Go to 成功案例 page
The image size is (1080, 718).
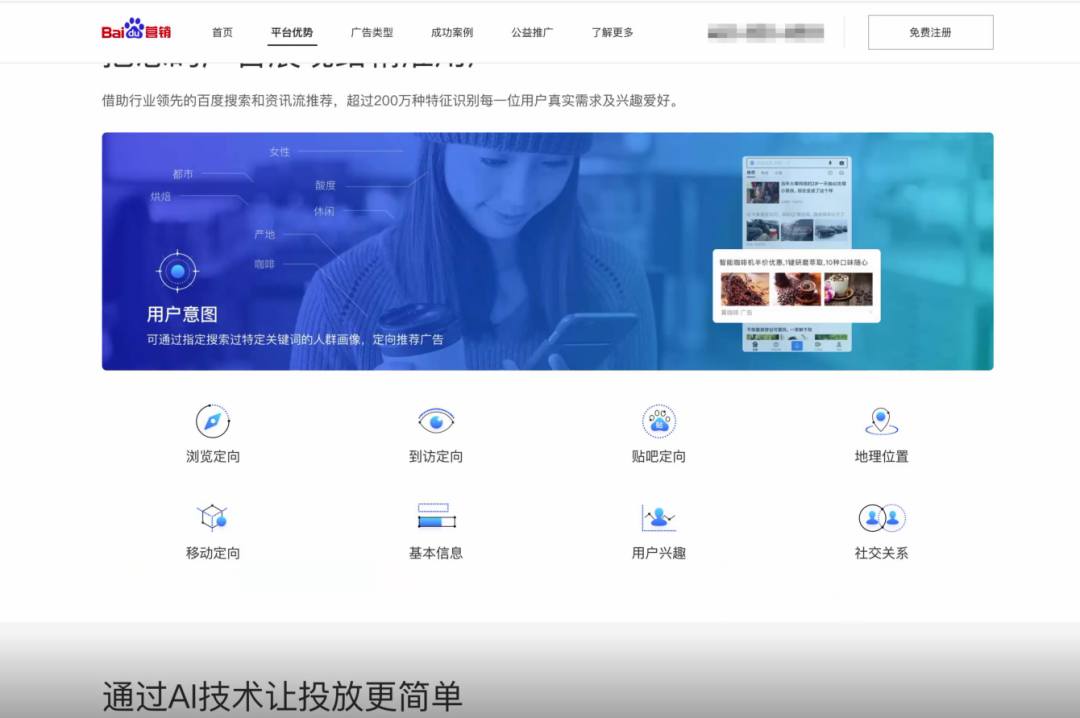point(452,32)
